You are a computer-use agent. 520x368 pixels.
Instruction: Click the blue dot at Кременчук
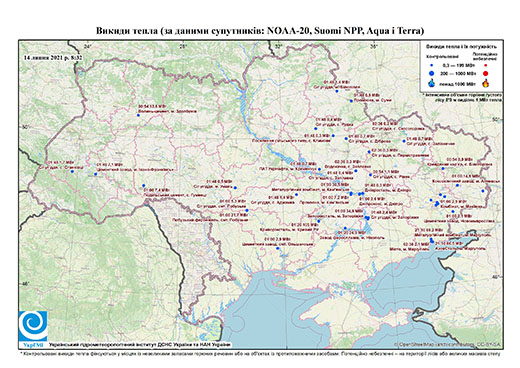point(319,169)
